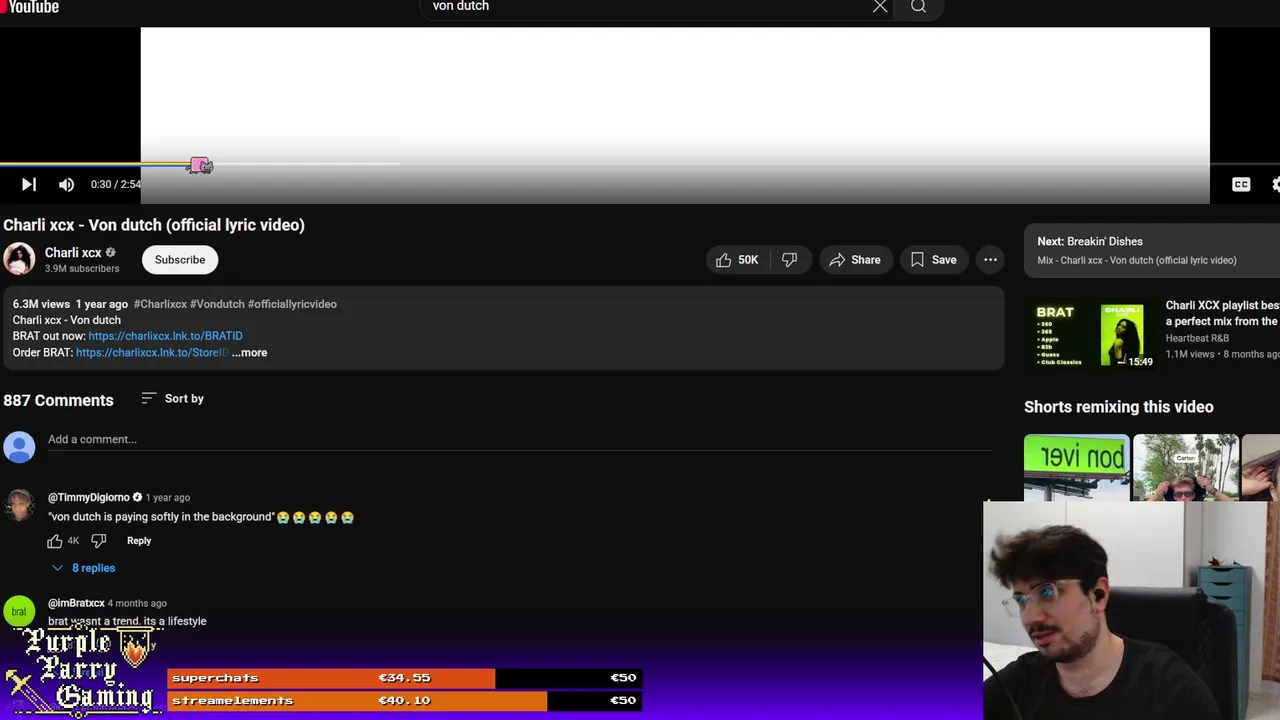Click the YouTube logo

coord(30,7)
